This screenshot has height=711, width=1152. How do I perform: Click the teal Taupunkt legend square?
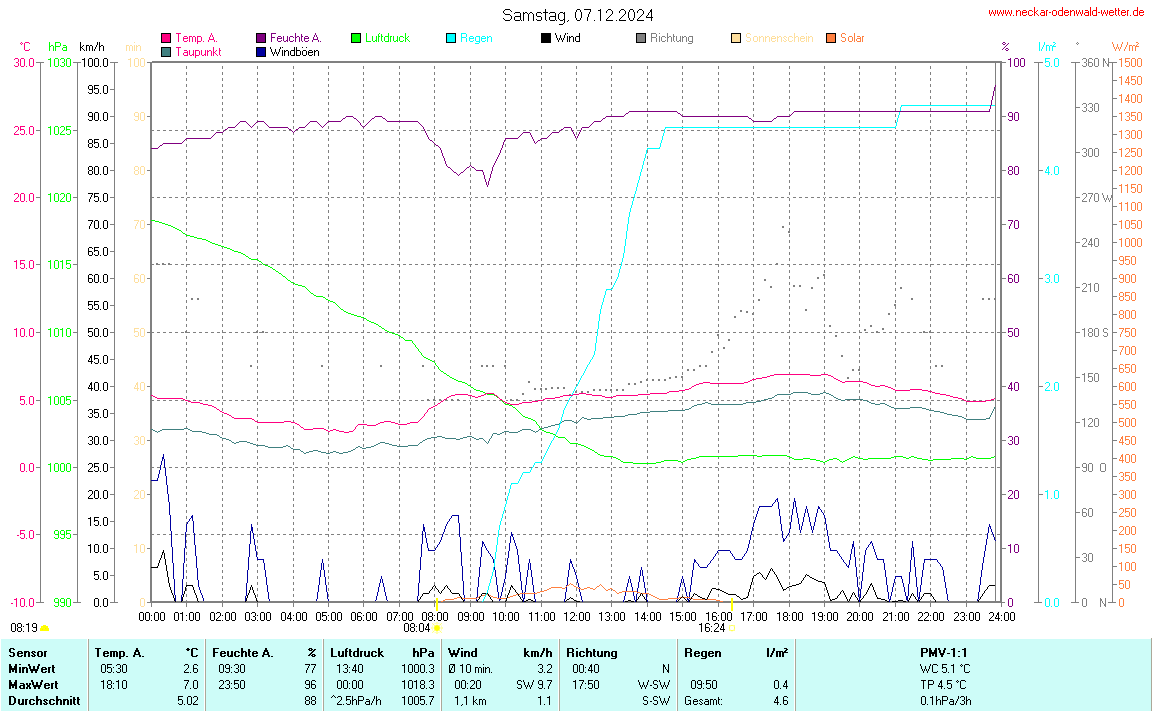point(166,51)
